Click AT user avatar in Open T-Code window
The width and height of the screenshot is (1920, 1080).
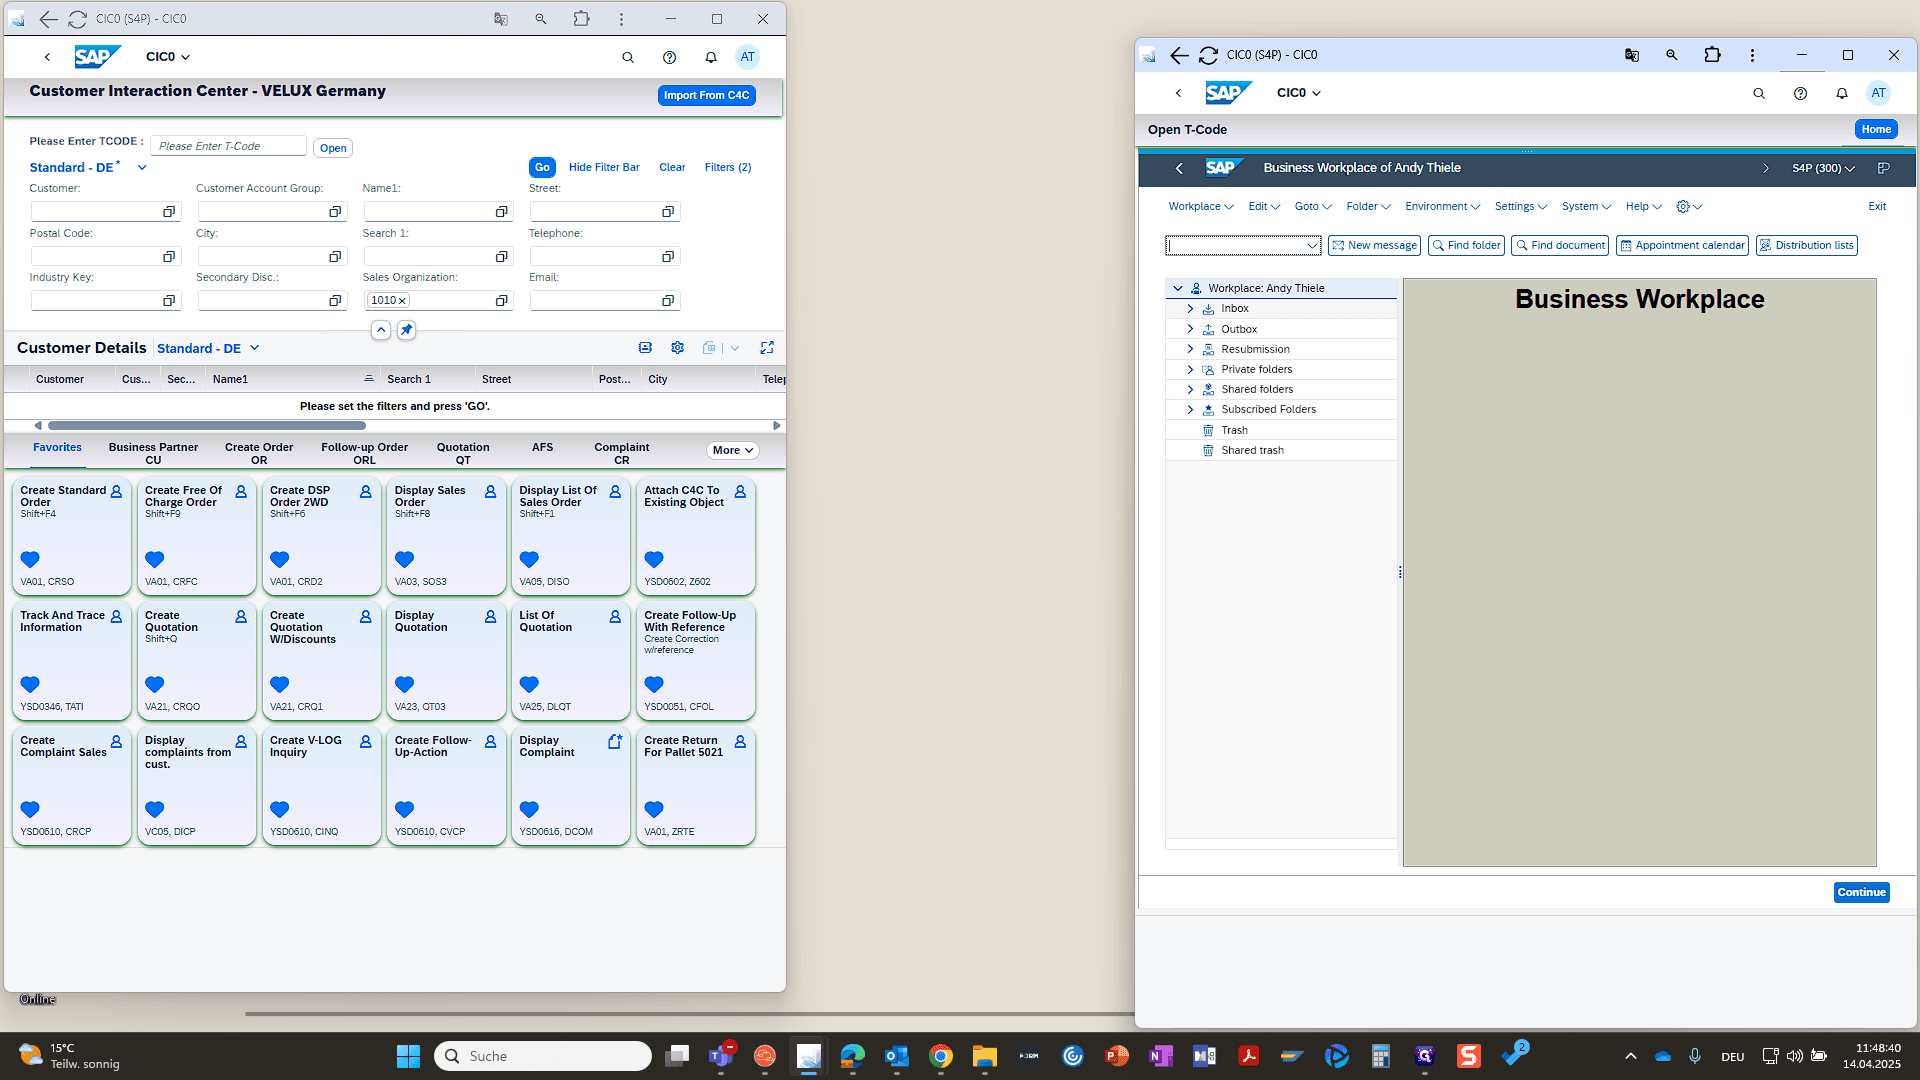(x=1879, y=93)
